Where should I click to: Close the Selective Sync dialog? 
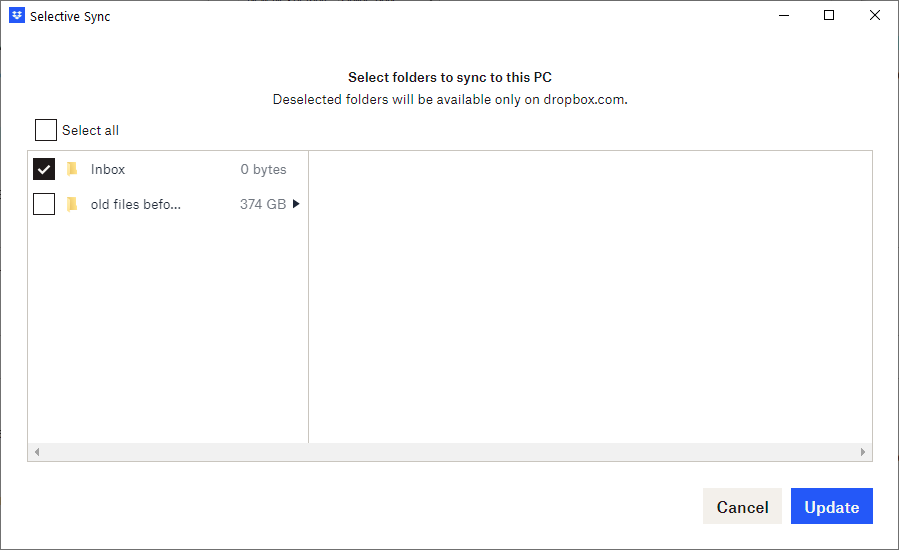coord(875,16)
